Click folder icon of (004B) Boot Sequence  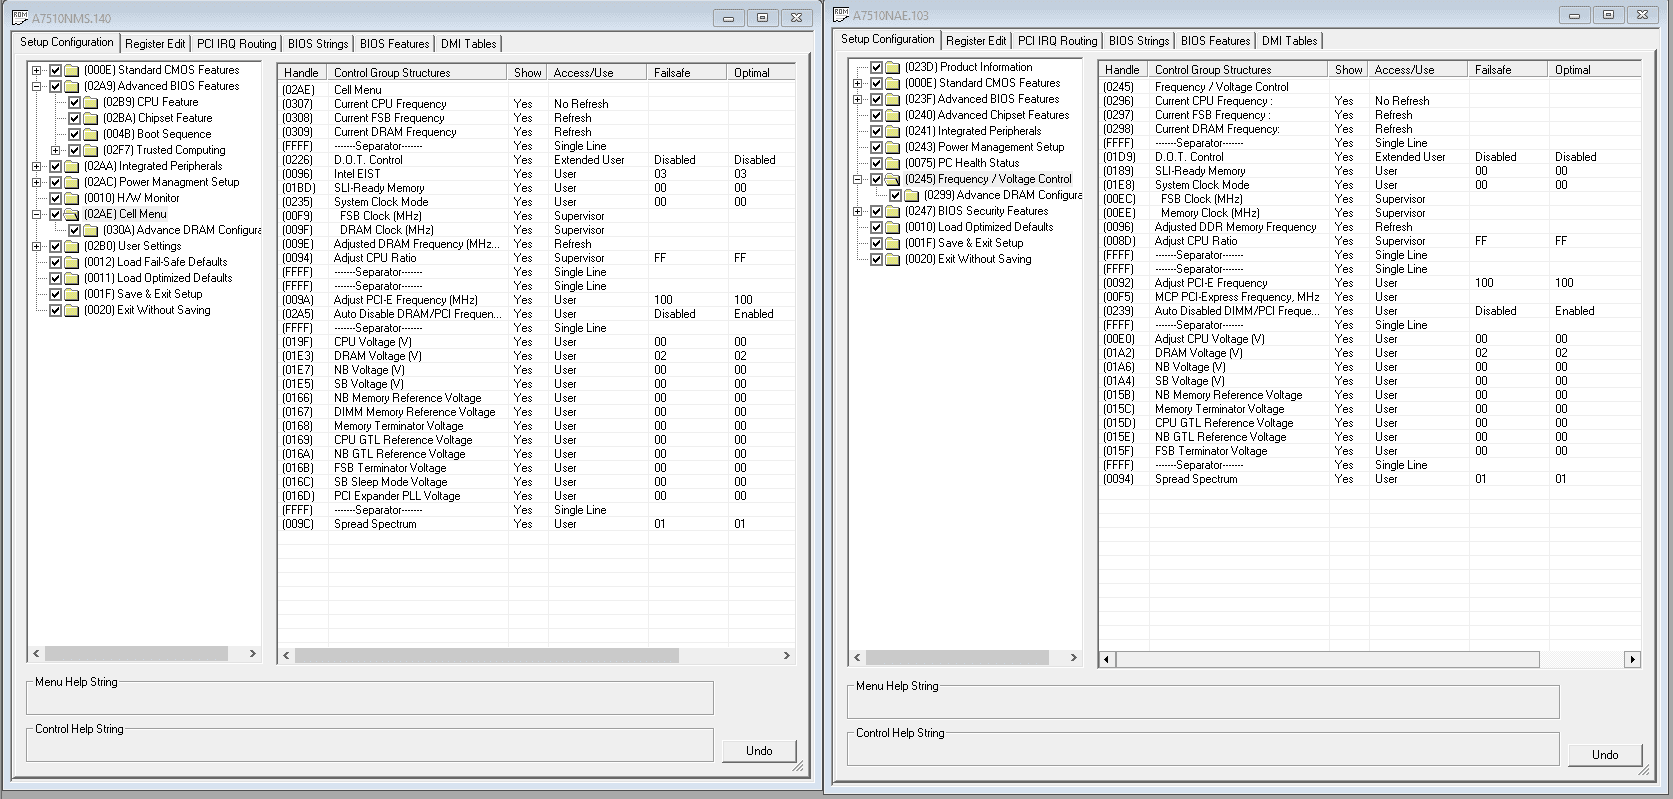[x=91, y=134]
